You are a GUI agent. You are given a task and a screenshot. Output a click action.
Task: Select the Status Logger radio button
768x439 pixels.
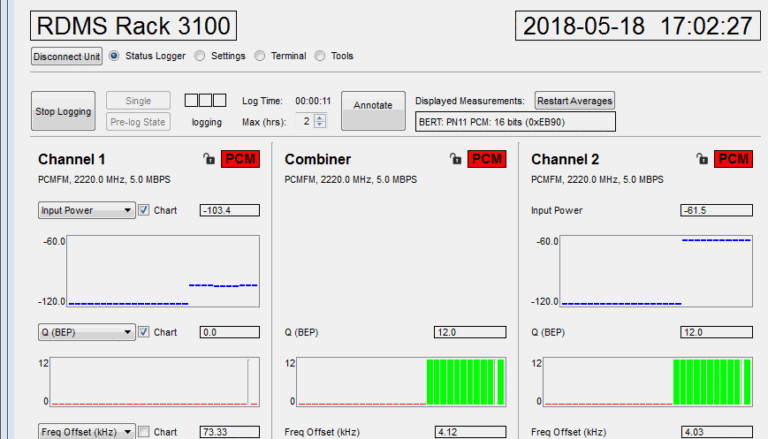[x=114, y=56]
